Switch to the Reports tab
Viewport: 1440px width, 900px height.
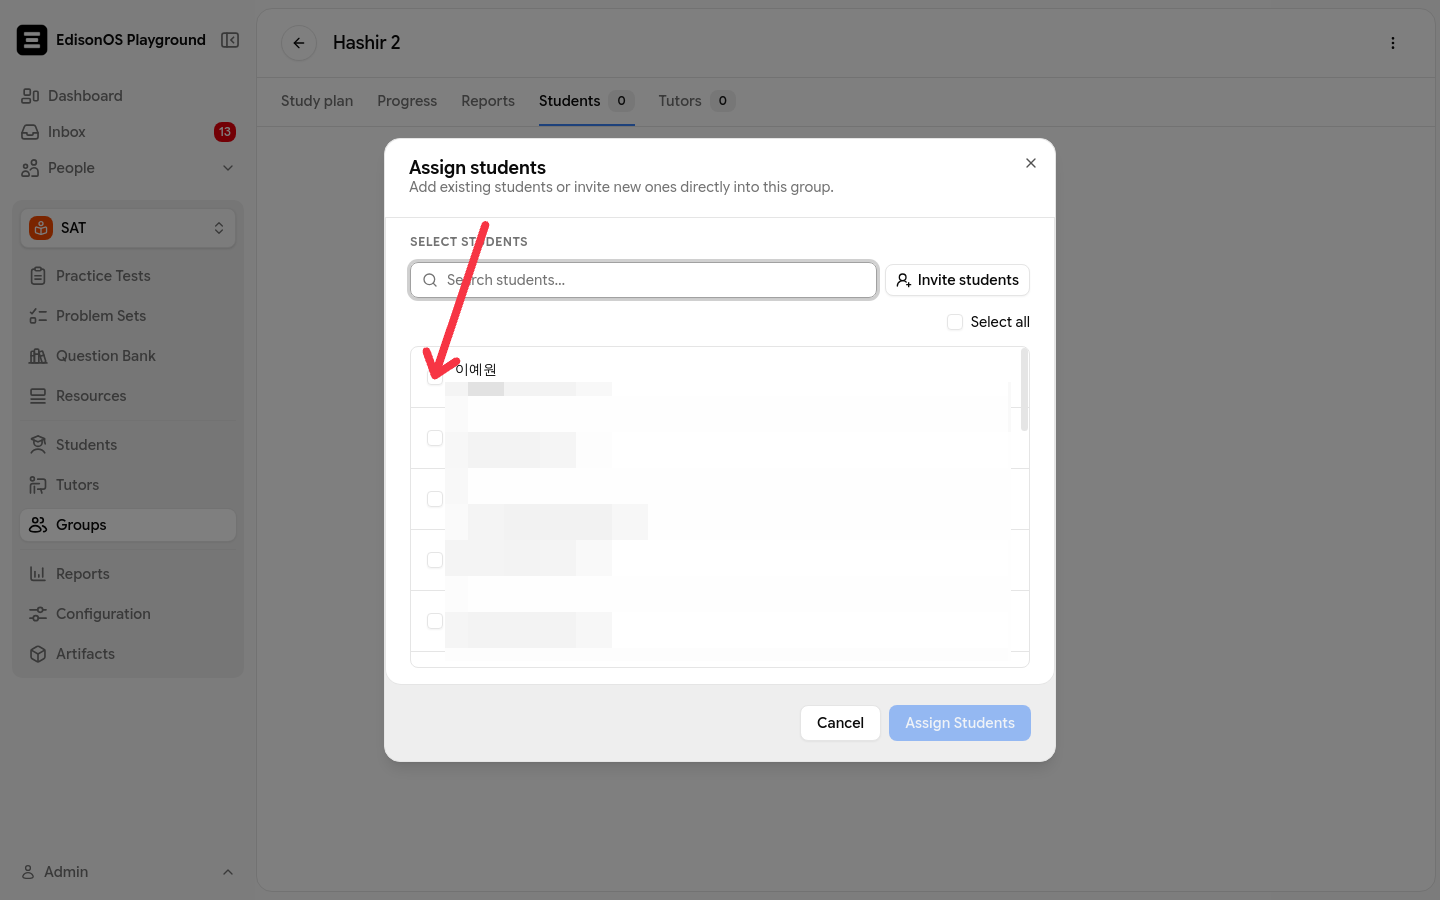click(x=488, y=101)
